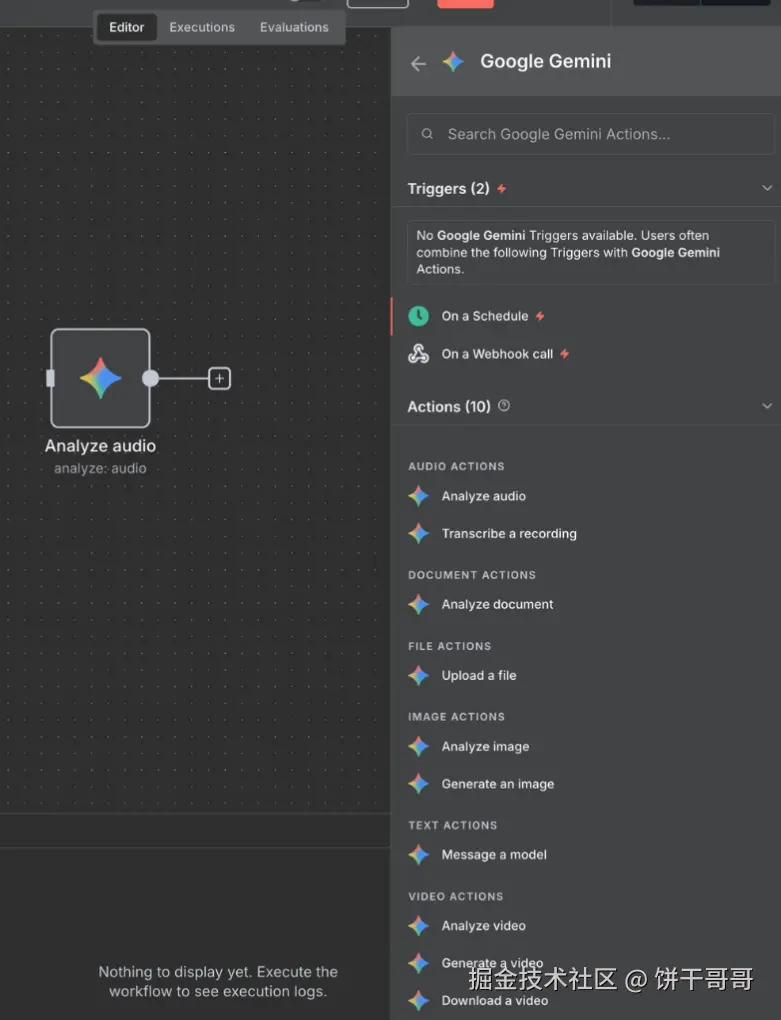Click the Gemini icon for Generate an image
The height and width of the screenshot is (1020, 781).
click(418, 784)
